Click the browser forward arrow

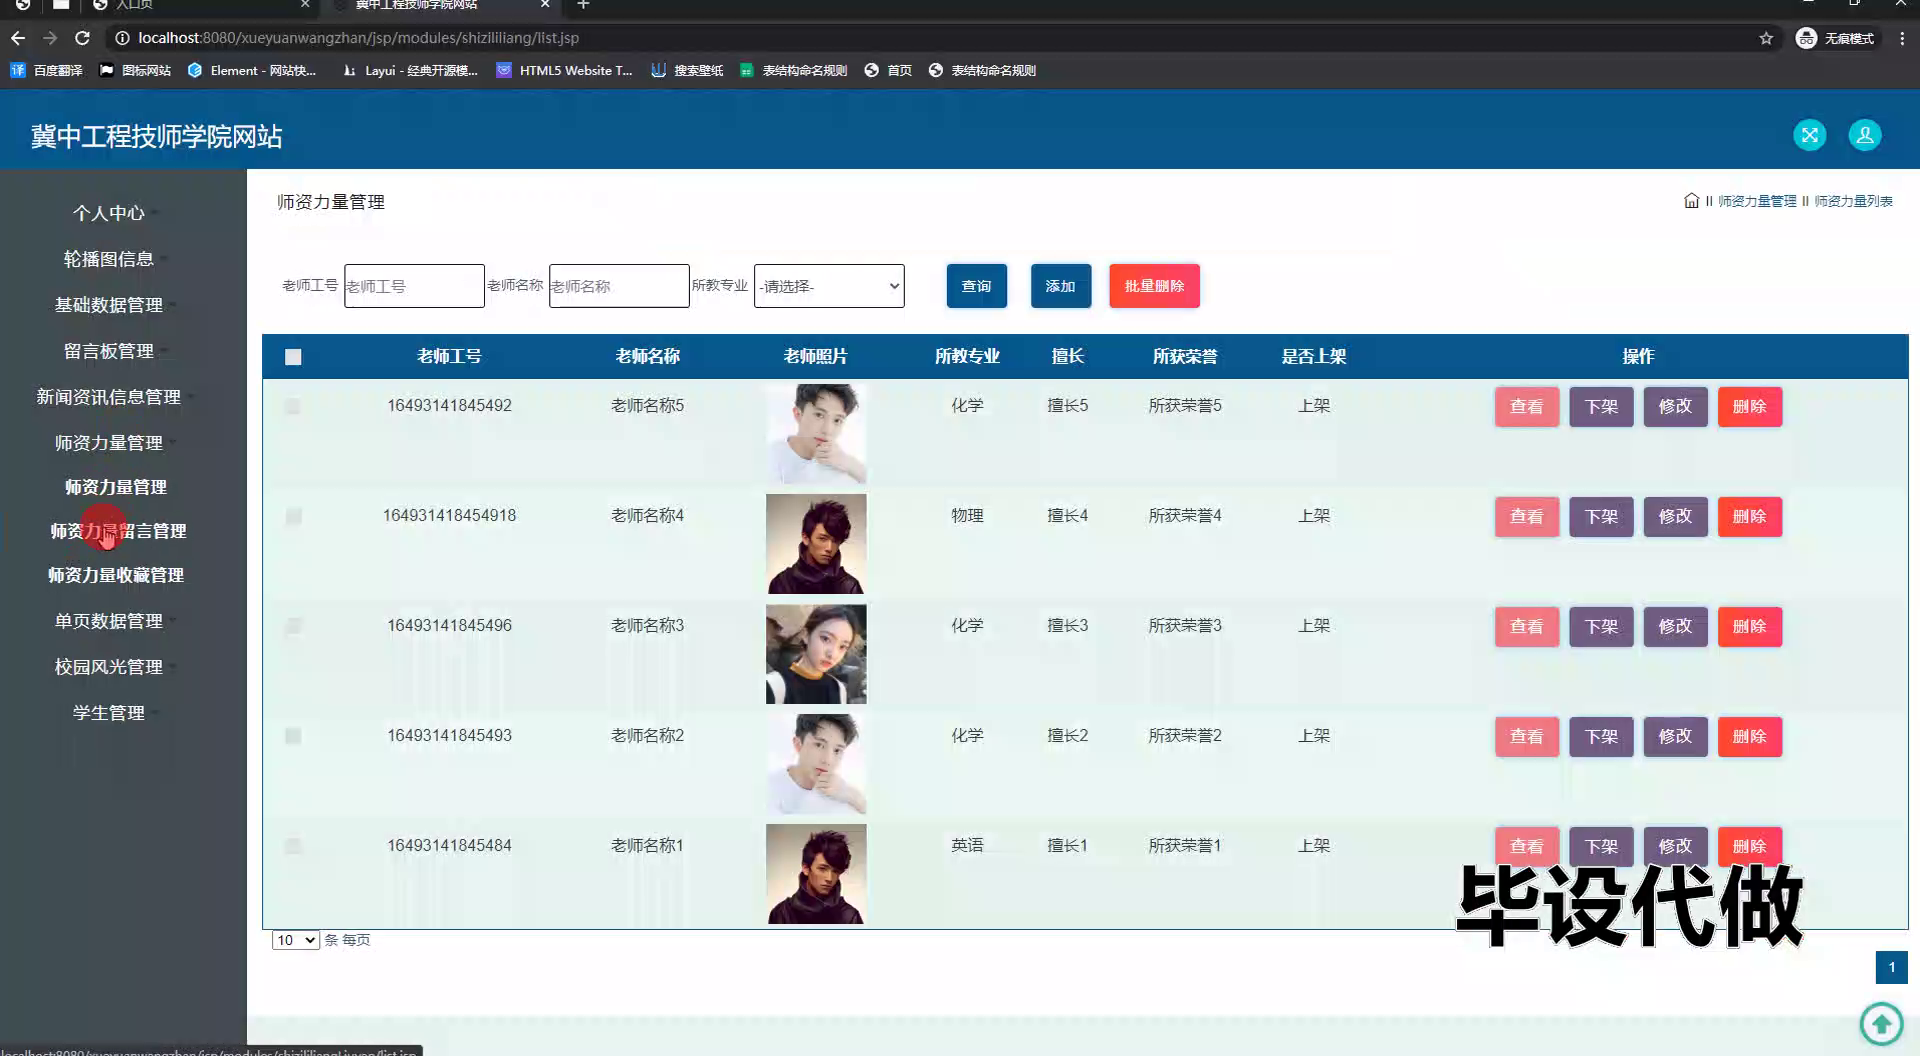tap(50, 38)
